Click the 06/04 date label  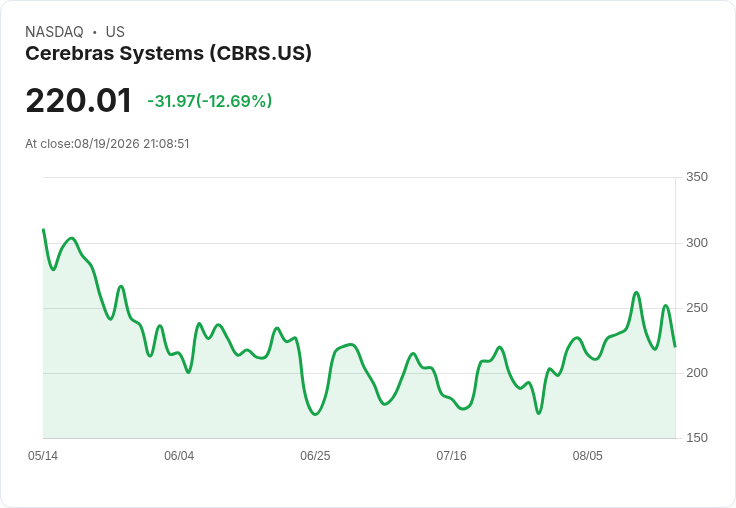tap(179, 456)
